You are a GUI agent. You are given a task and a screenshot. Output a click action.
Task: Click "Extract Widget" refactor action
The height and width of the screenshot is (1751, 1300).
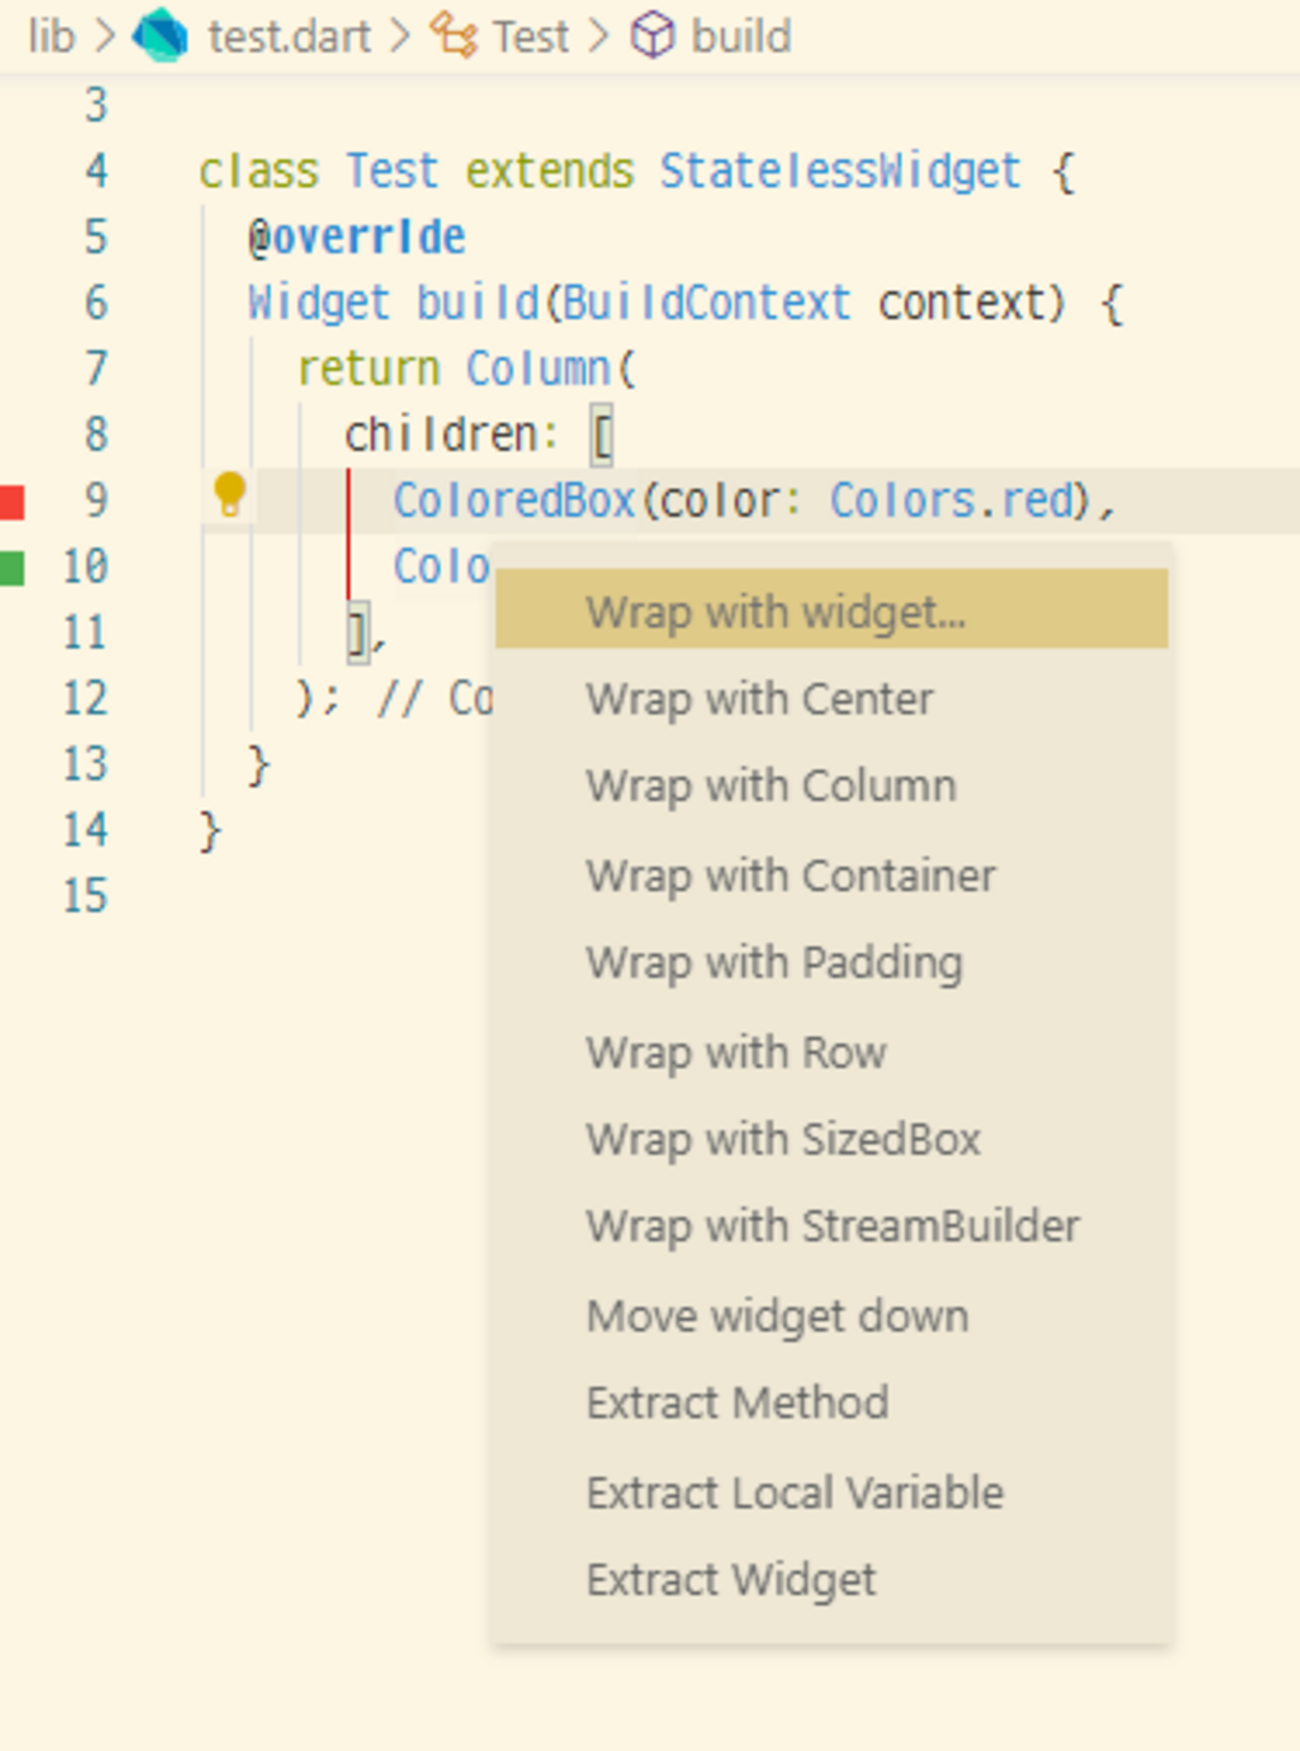731,1580
